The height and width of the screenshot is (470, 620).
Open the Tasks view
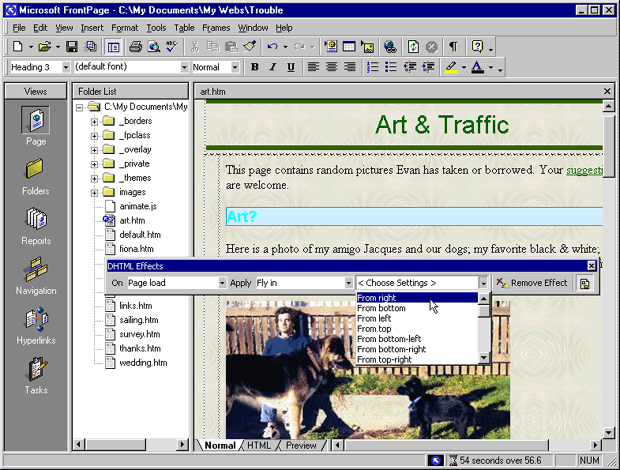(36, 372)
